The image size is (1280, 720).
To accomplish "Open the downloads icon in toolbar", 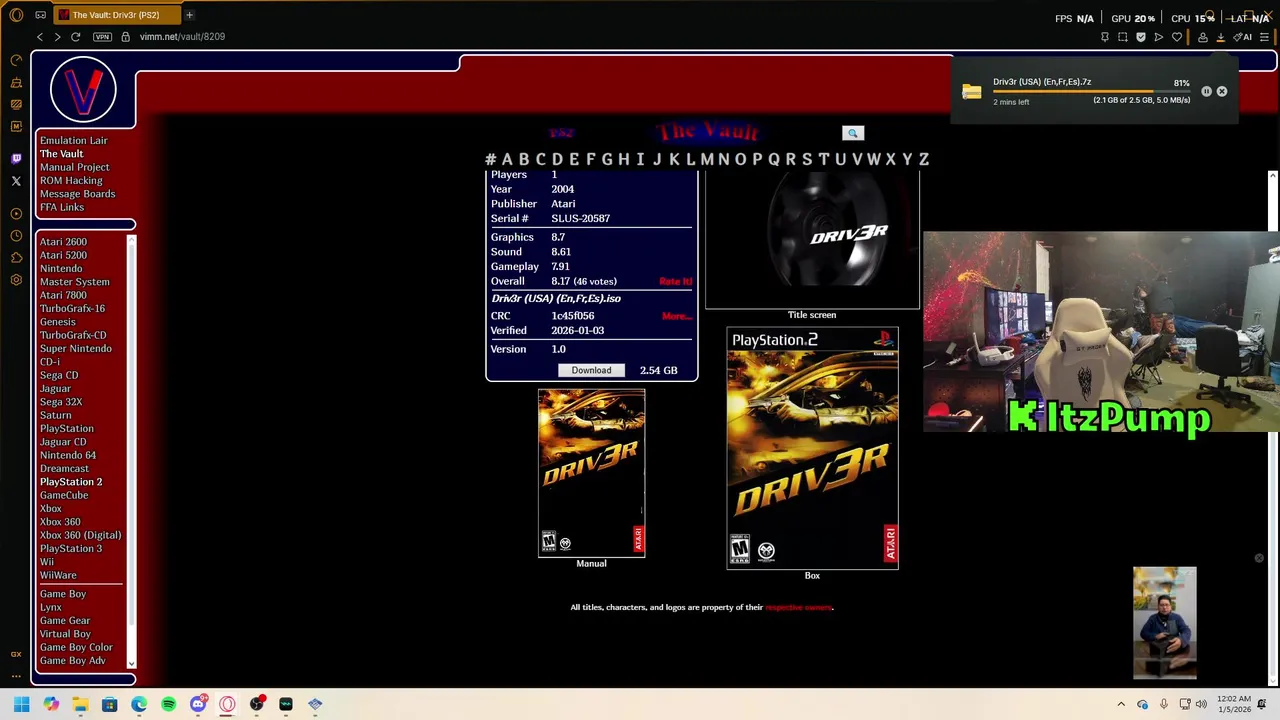I will point(1220,37).
